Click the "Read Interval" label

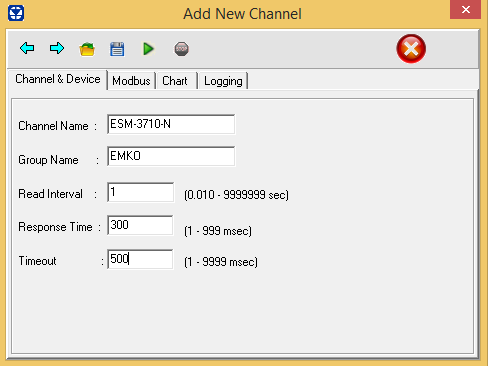pyautogui.click(x=50, y=194)
